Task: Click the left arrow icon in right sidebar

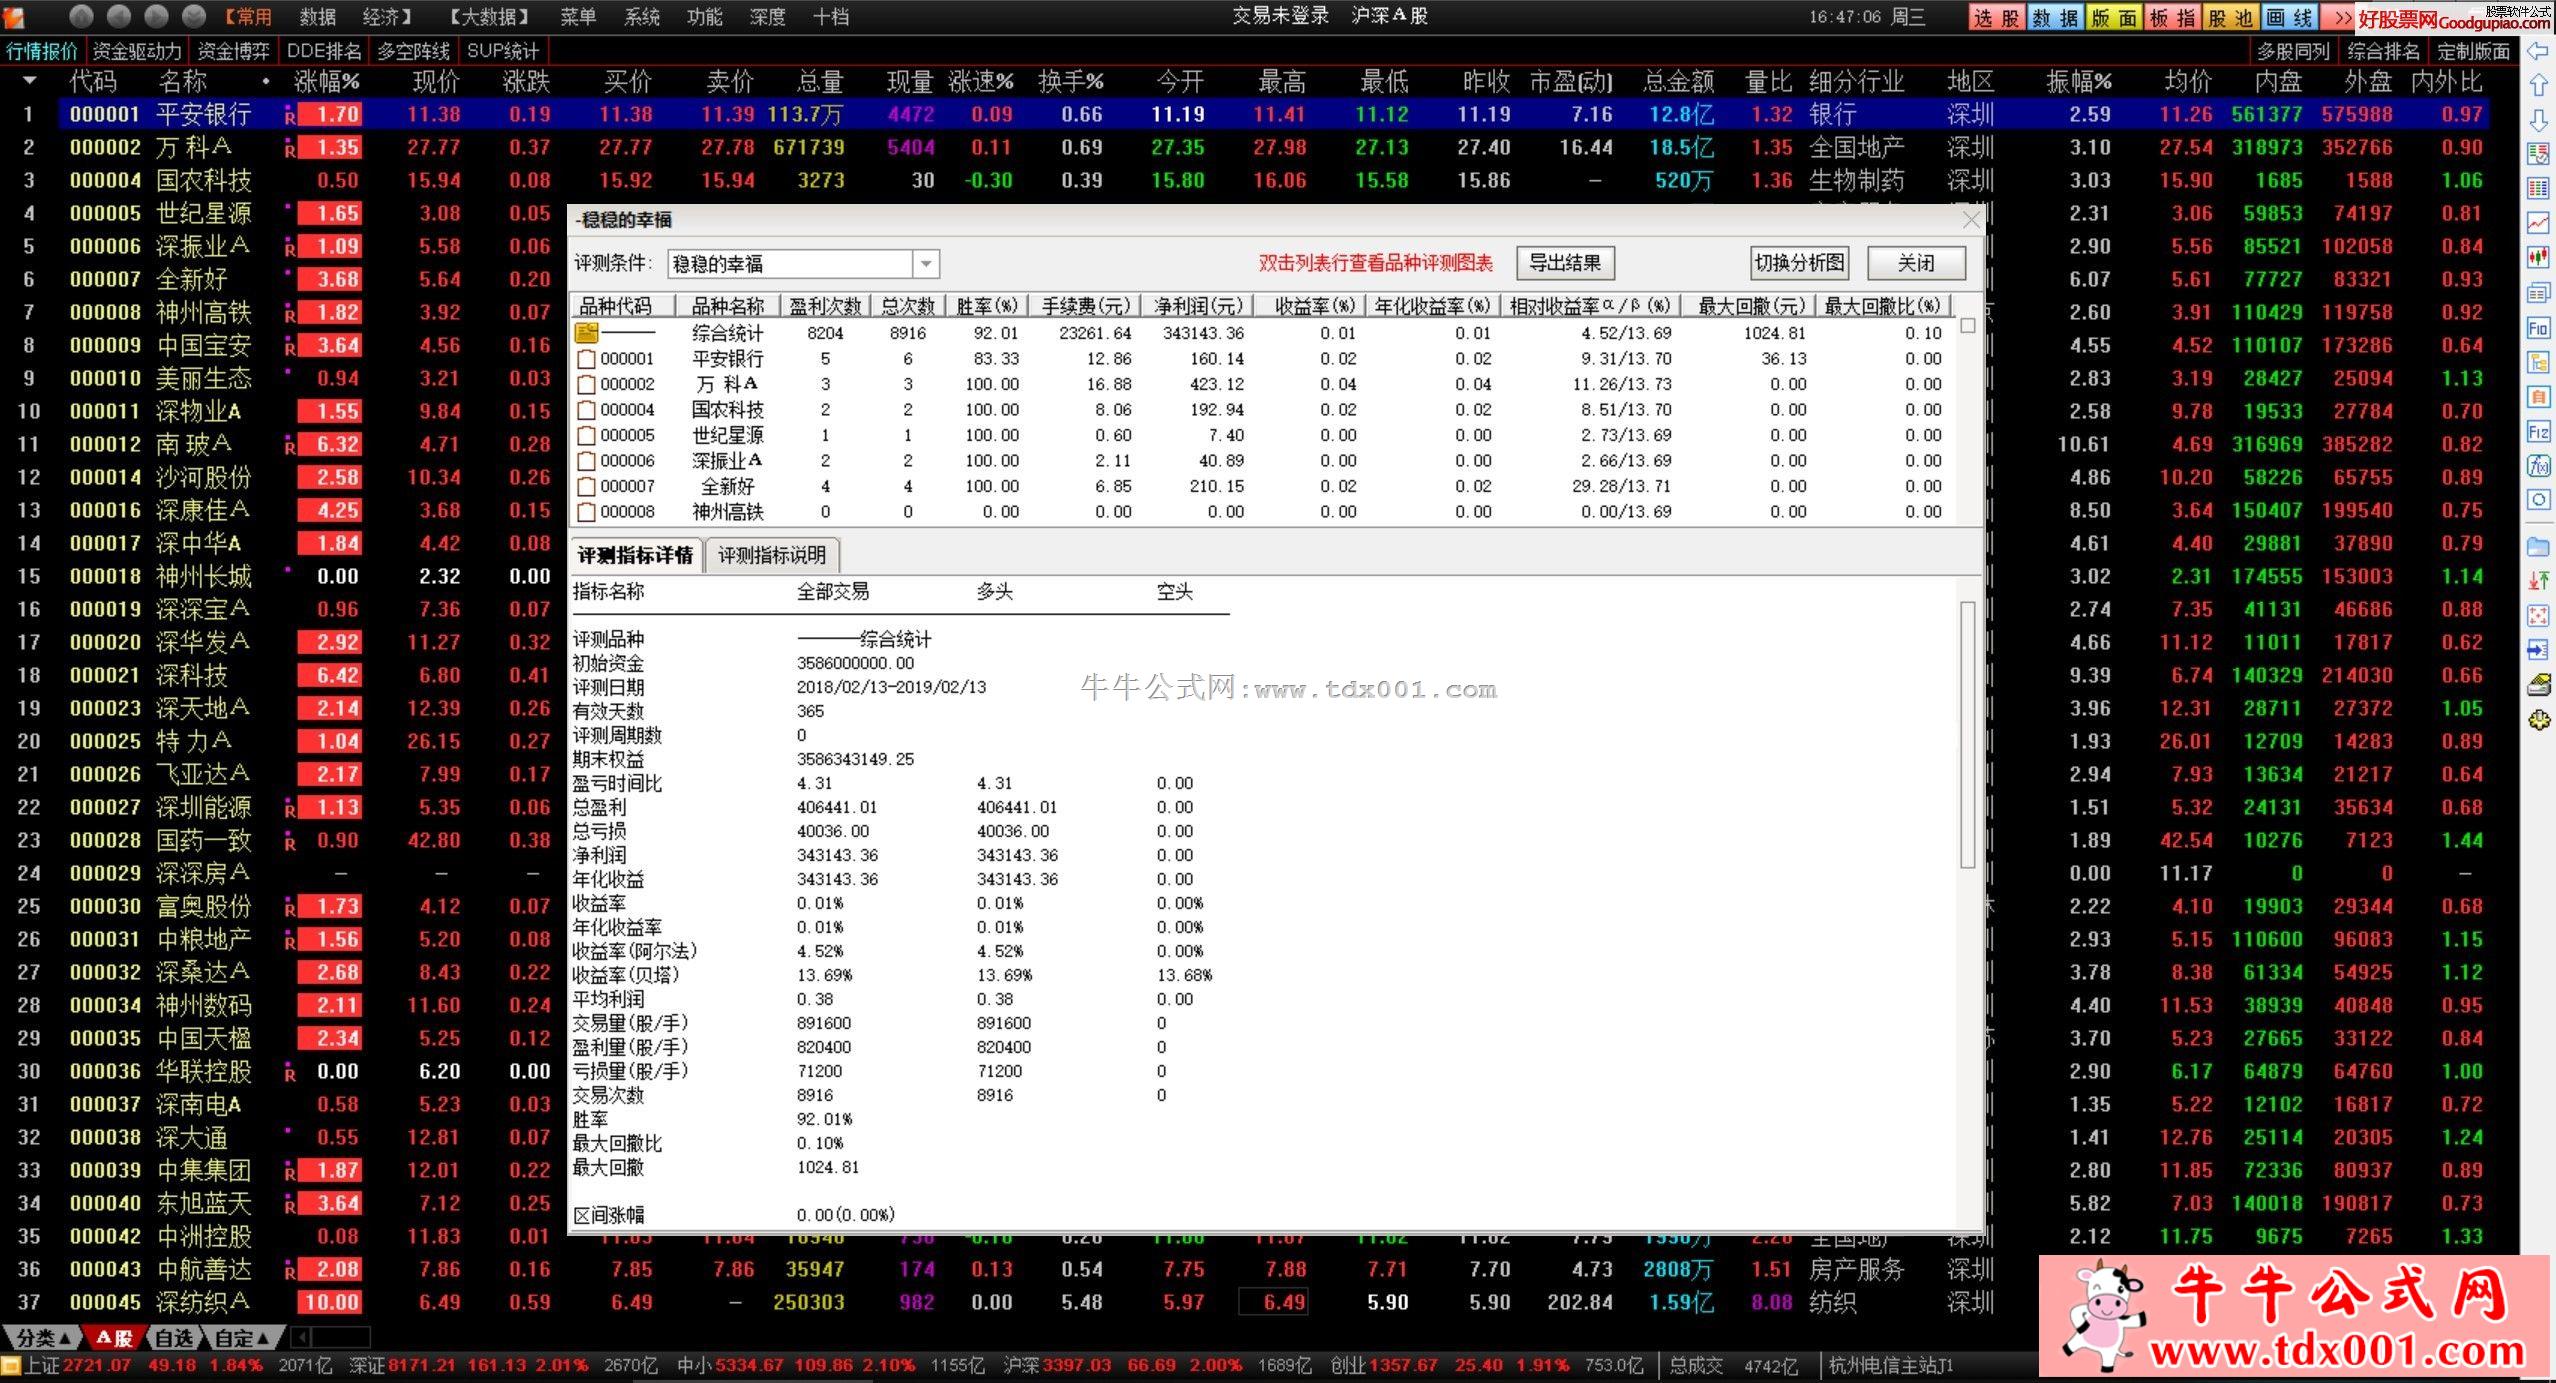Action: point(2538,52)
